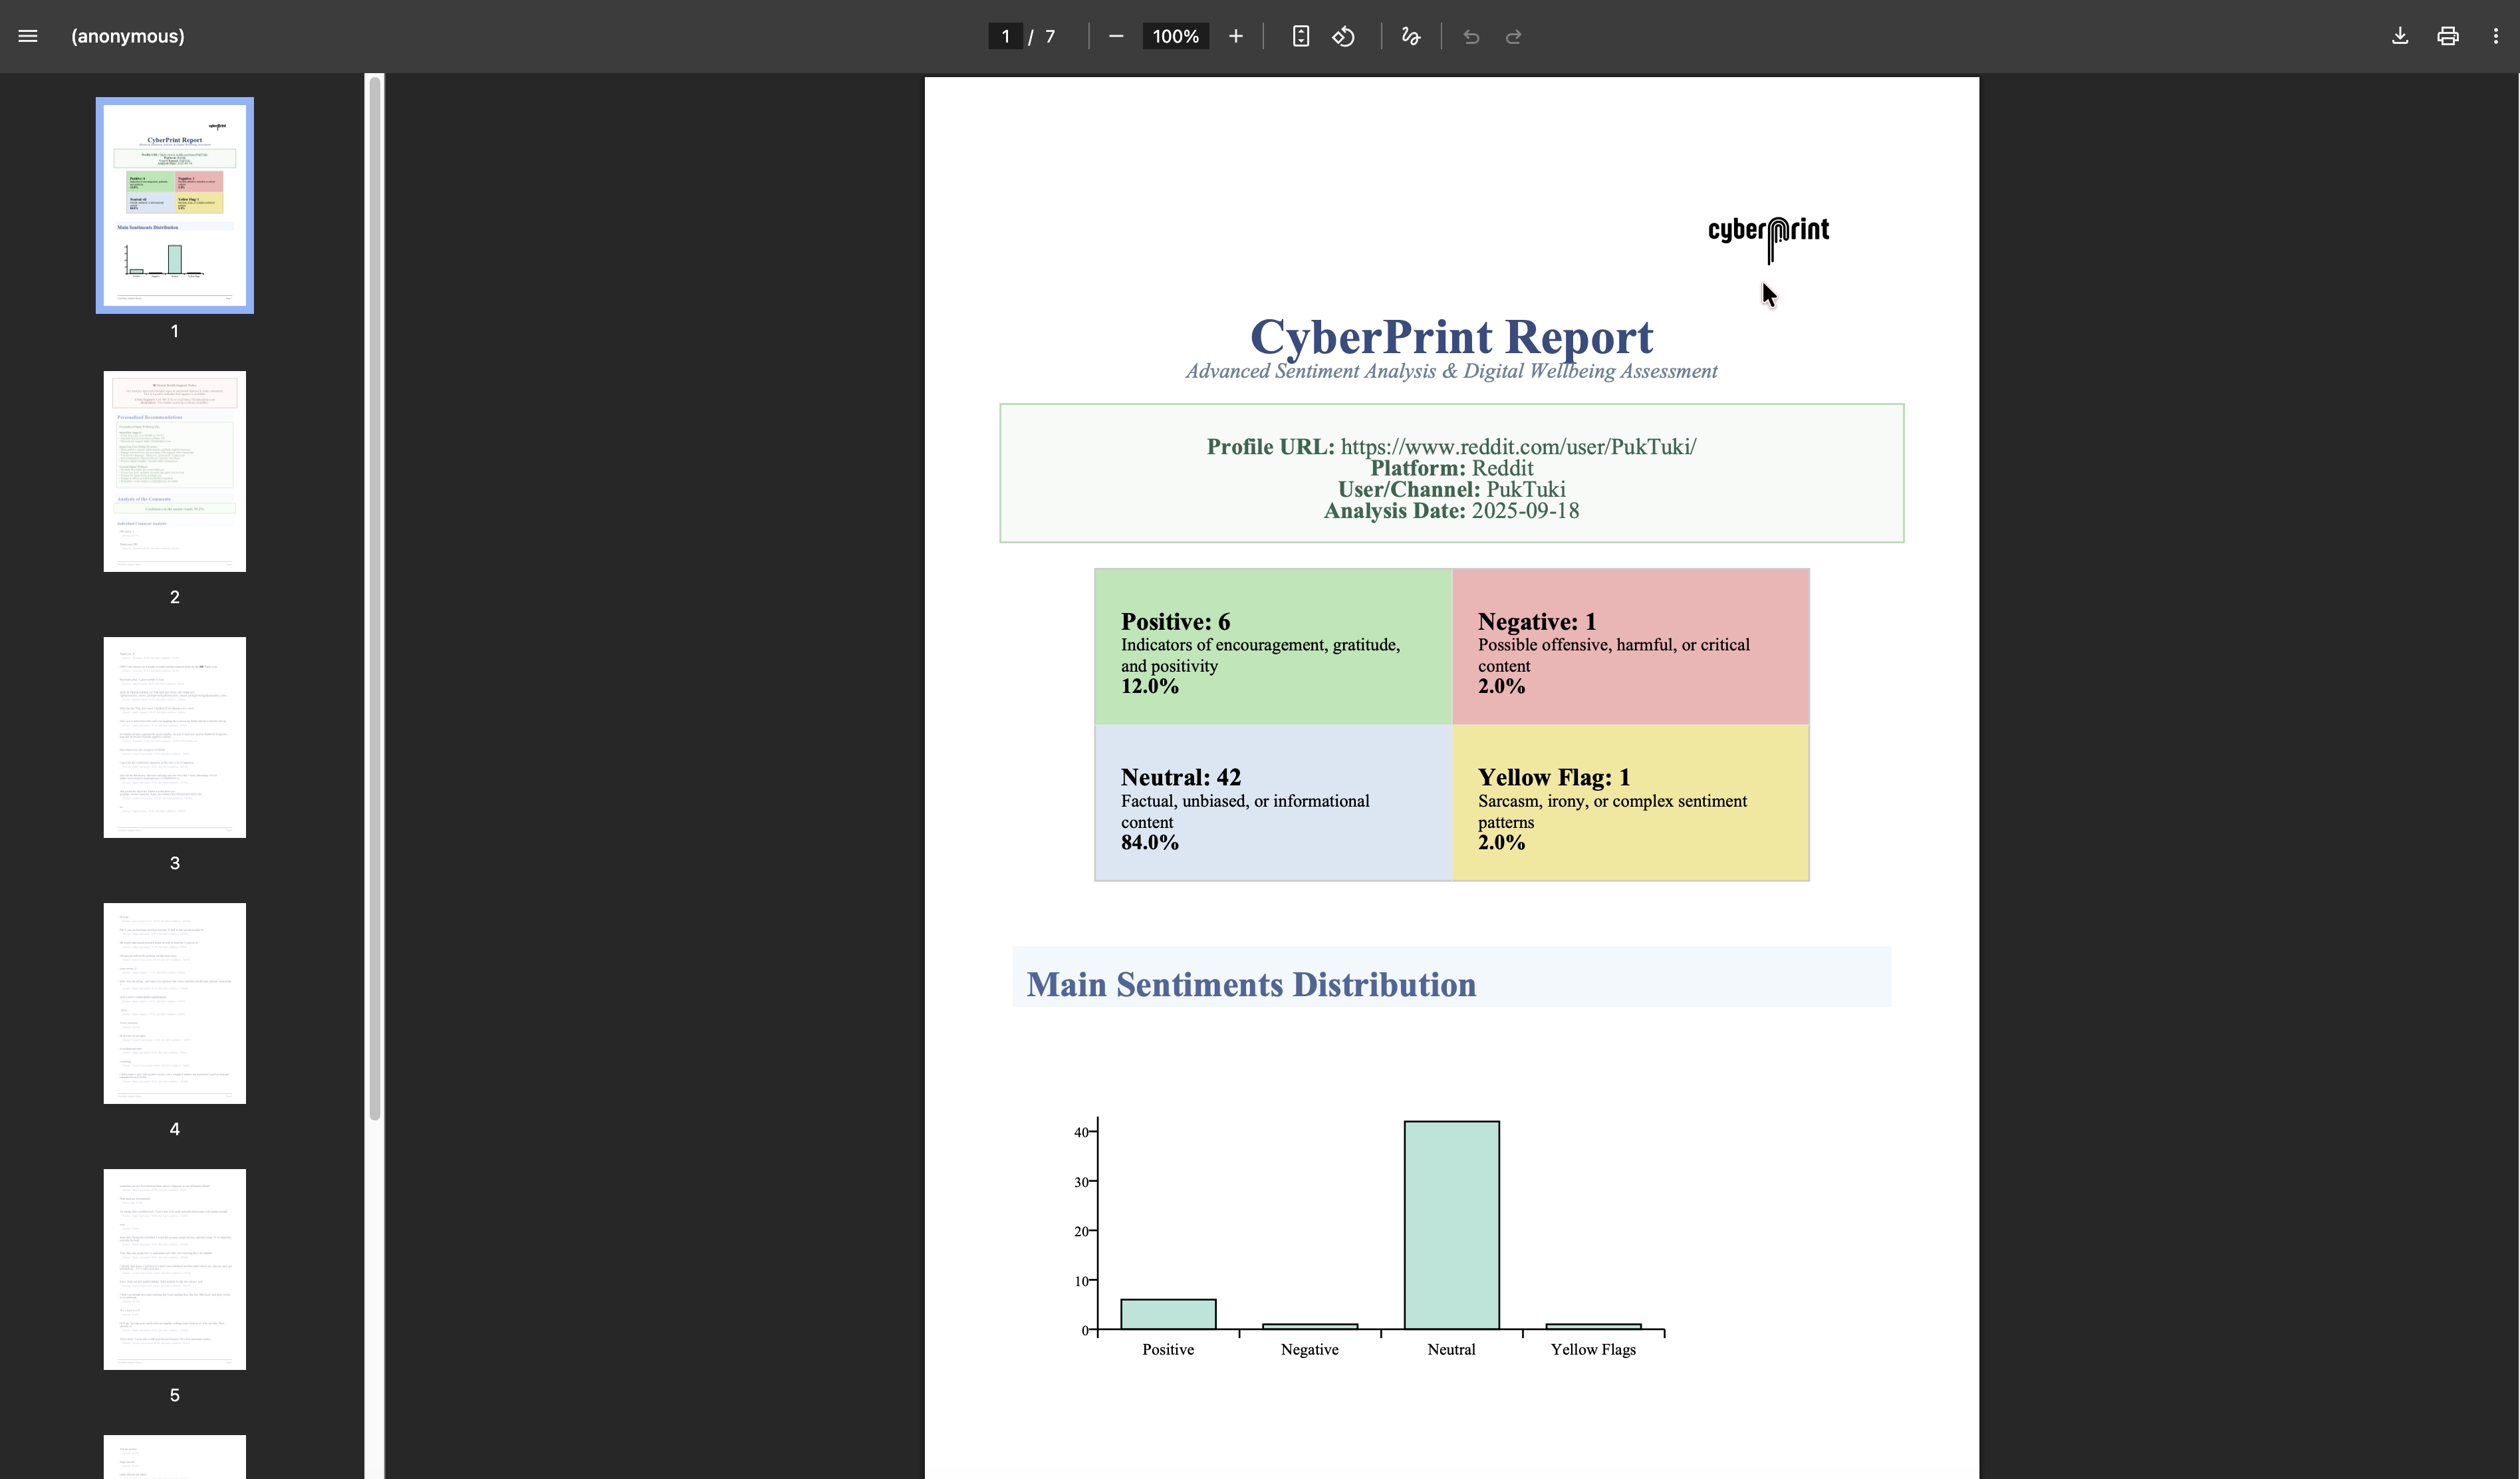The height and width of the screenshot is (1479, 2520).
Task: Click the sidebar thumbnail scrollbar
Action: 375,600
